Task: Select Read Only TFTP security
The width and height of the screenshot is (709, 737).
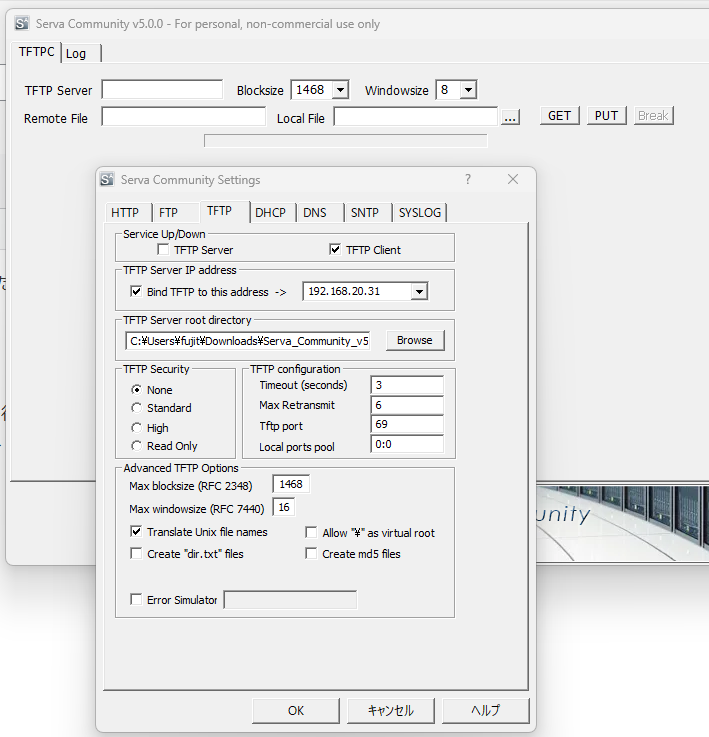Action: [x=136, y=446]
